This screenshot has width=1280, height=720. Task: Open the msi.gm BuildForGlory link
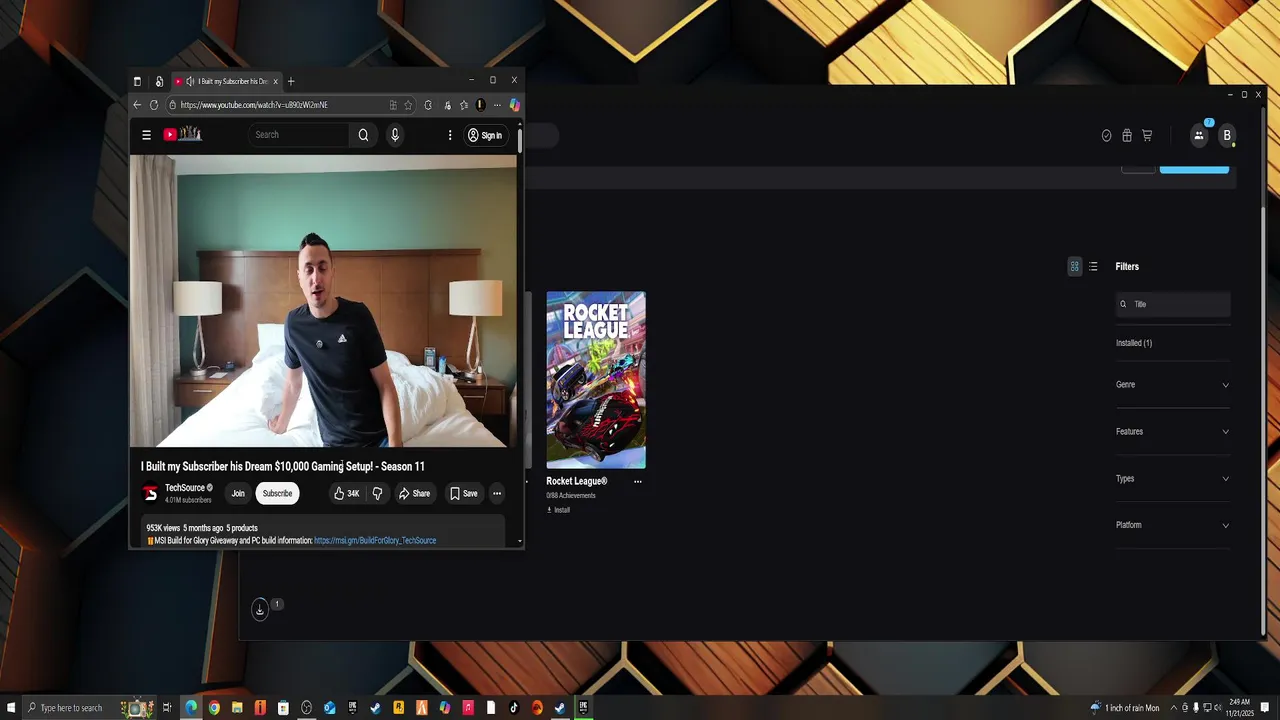tap(375, 541)
